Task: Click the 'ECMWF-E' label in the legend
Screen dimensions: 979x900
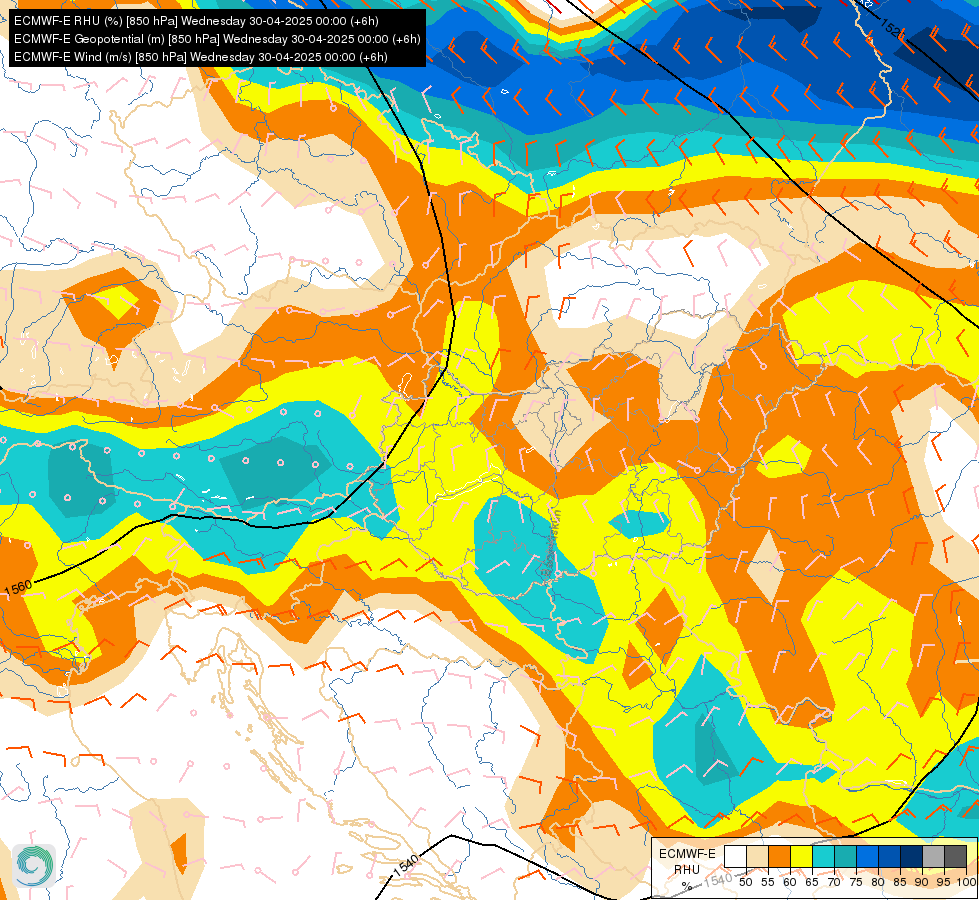Action: coord(687,854)
